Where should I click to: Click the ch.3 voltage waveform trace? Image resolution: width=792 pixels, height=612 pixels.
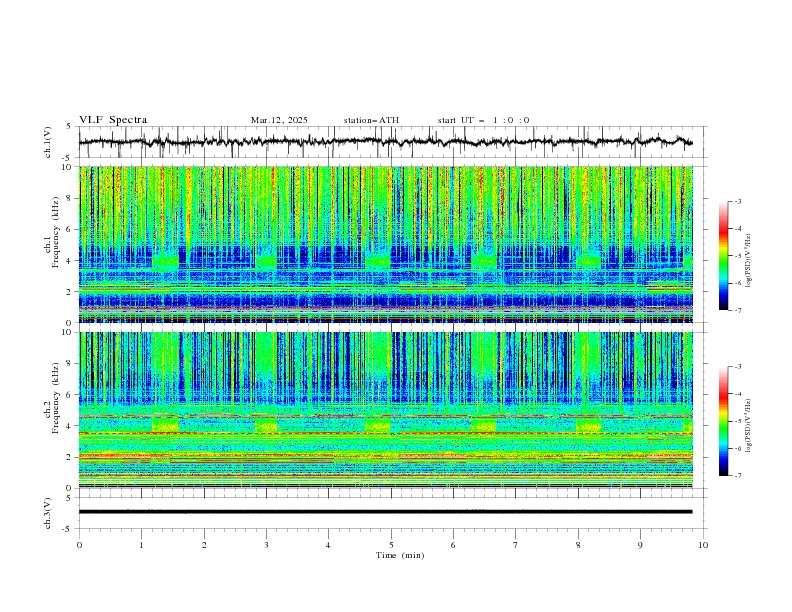[x=386, y=512]
